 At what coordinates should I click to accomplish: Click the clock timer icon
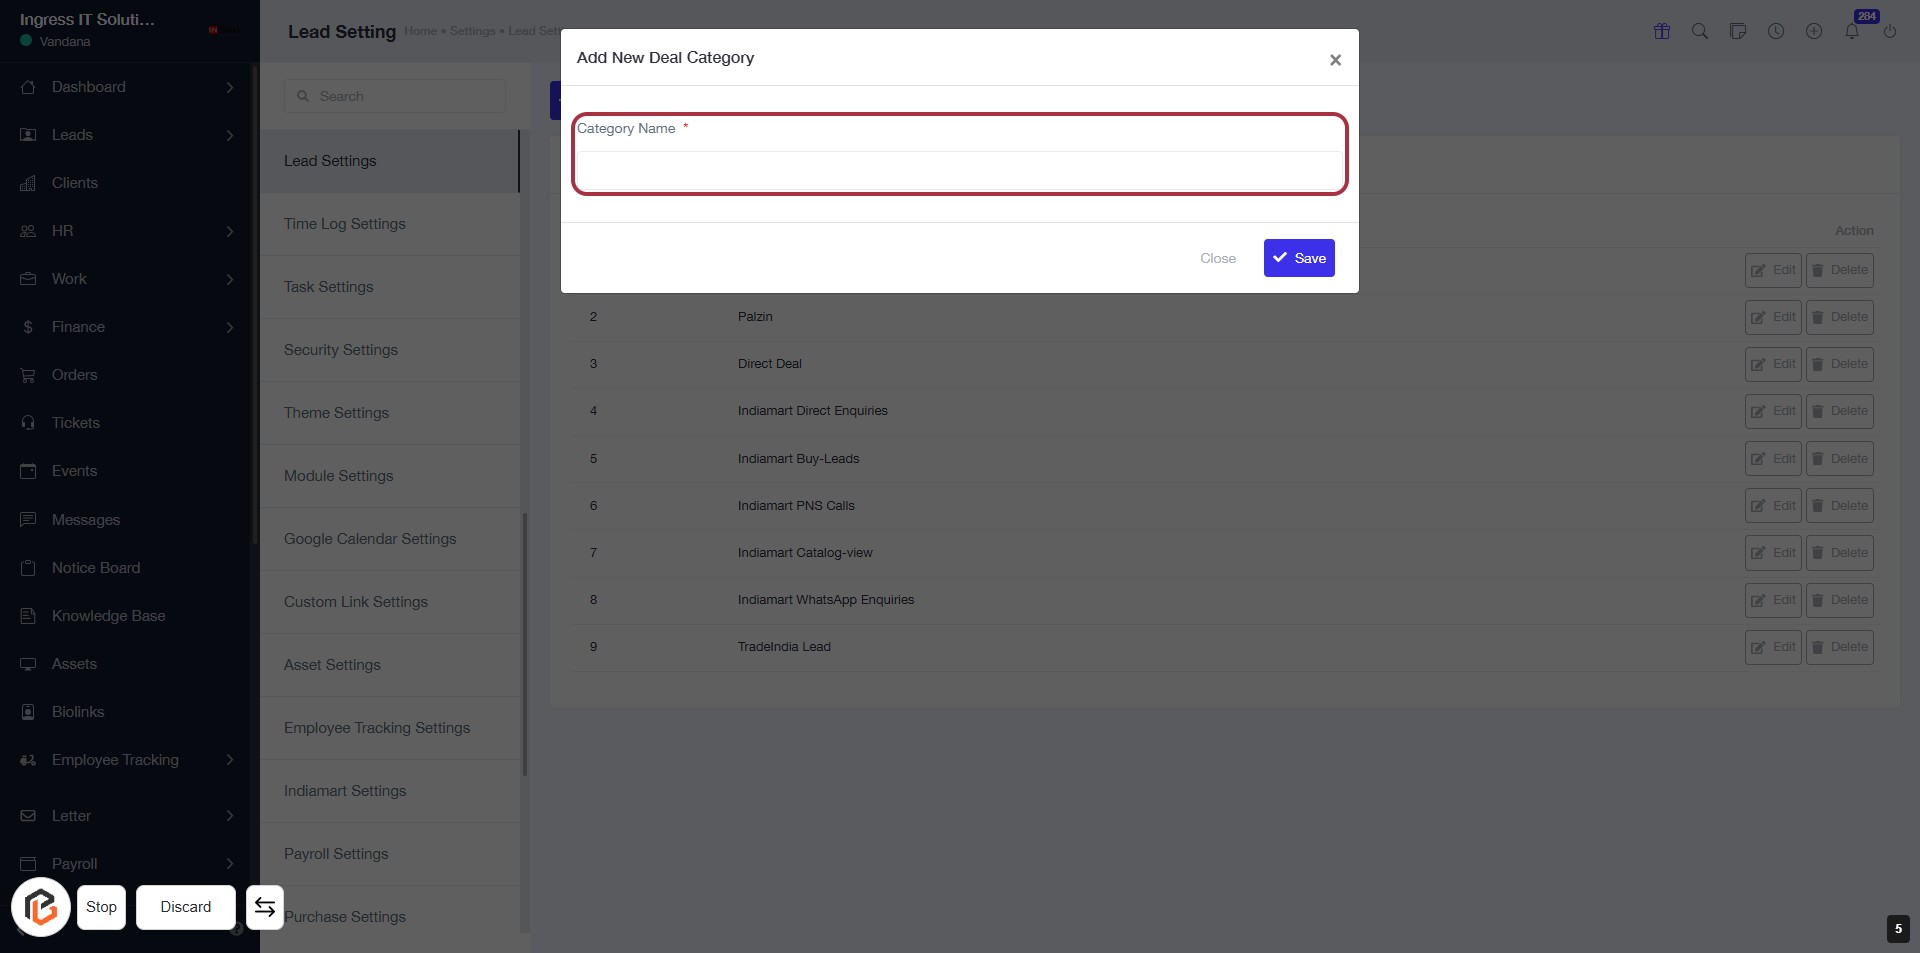point(1776,31)
